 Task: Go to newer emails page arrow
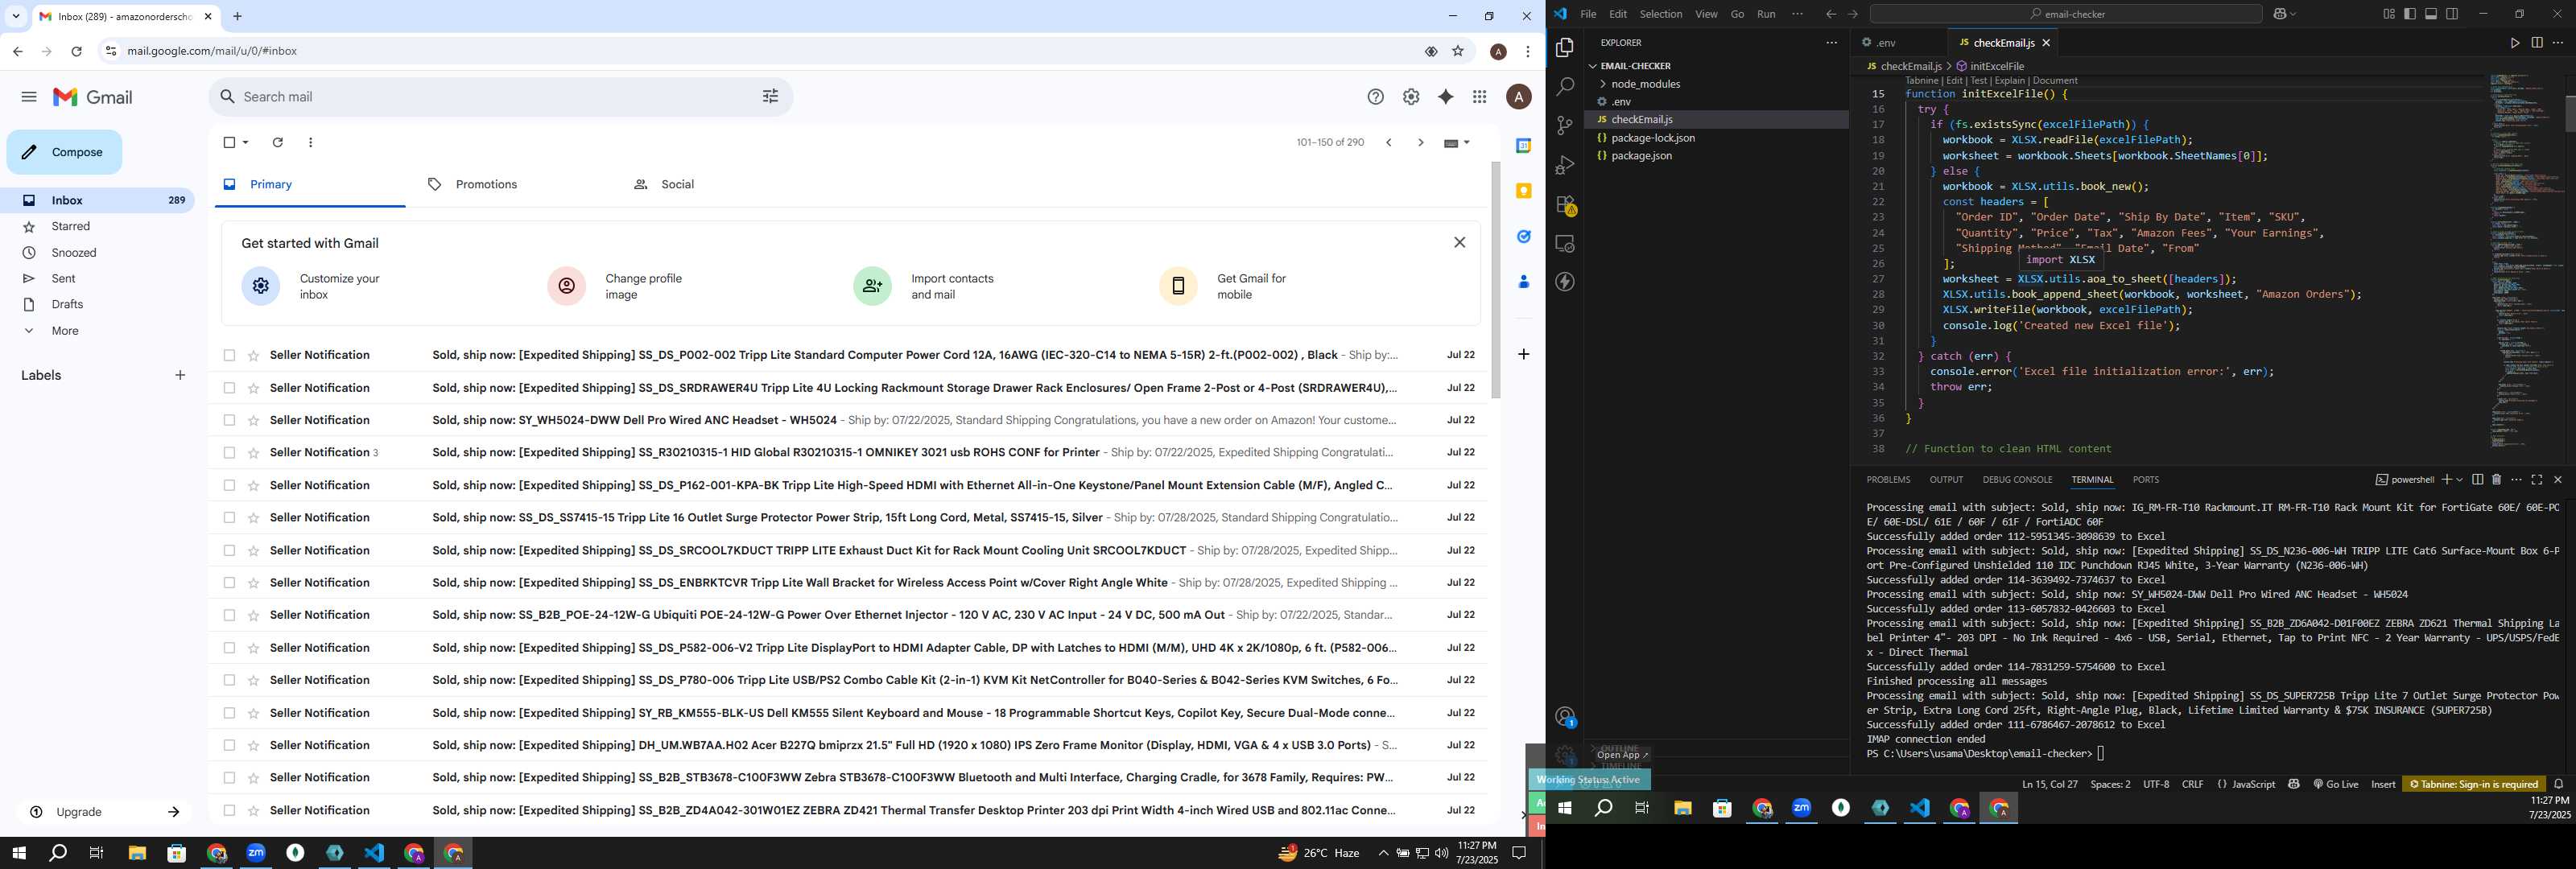coord(1388,143)
